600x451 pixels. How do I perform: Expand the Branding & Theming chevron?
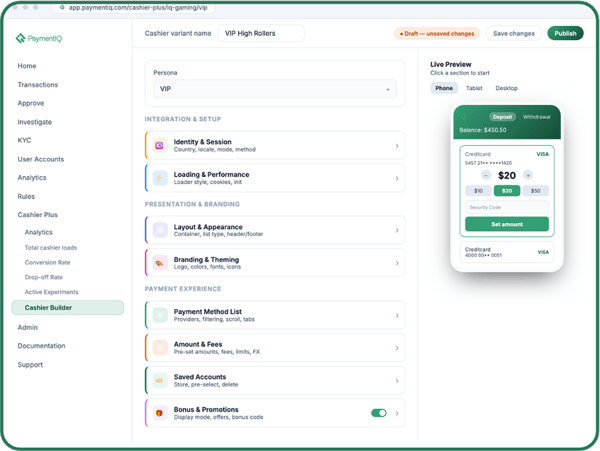(397, 263)
